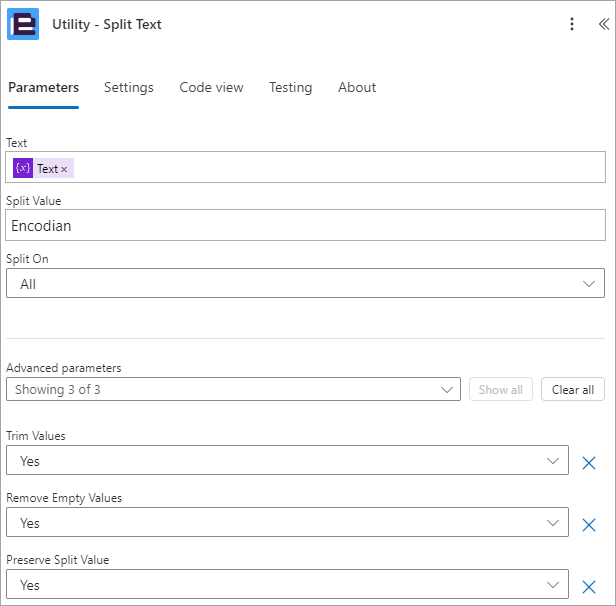
Task: Remove the Text dynamic content token
Action: [x=64, y=169]
